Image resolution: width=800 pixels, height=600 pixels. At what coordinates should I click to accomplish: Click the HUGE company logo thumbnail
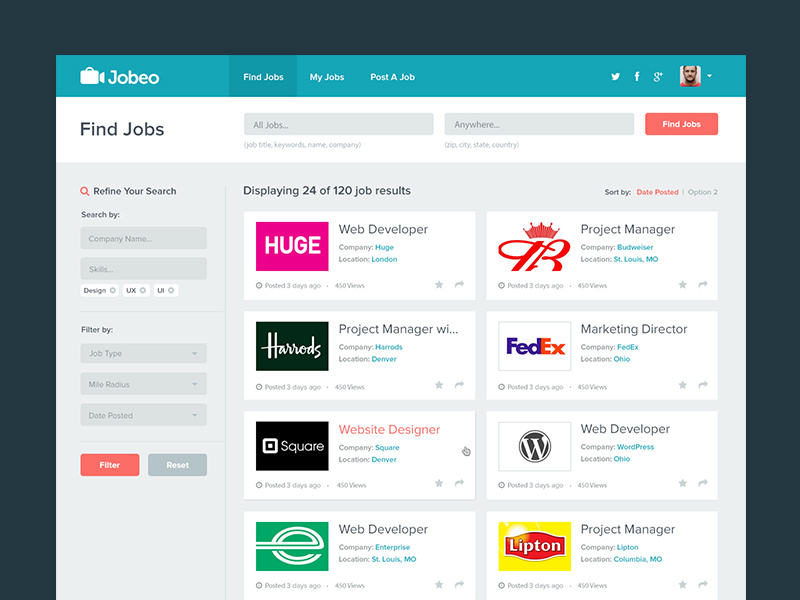[292, 246]
